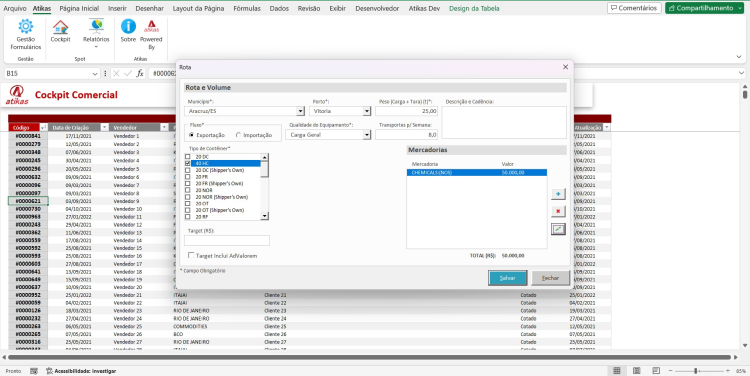Click the Atikas logo in the sheet
This screenshot has height=376, width=750.
(17, 95)
